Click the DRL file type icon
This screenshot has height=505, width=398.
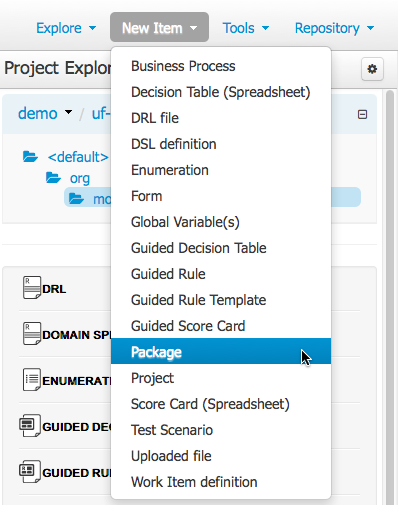coord(32,287)
